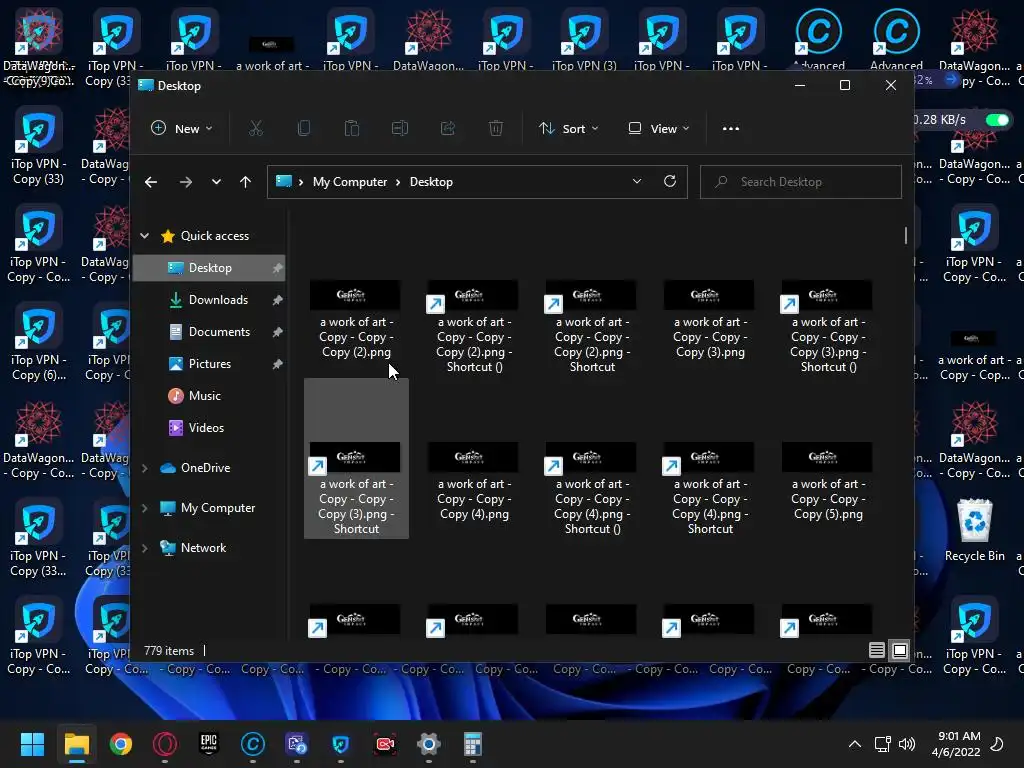Image resolution: width=1024 pixels, height=768 pixels.
Task: Click the '779 items' status text
Action: [169, 650]
